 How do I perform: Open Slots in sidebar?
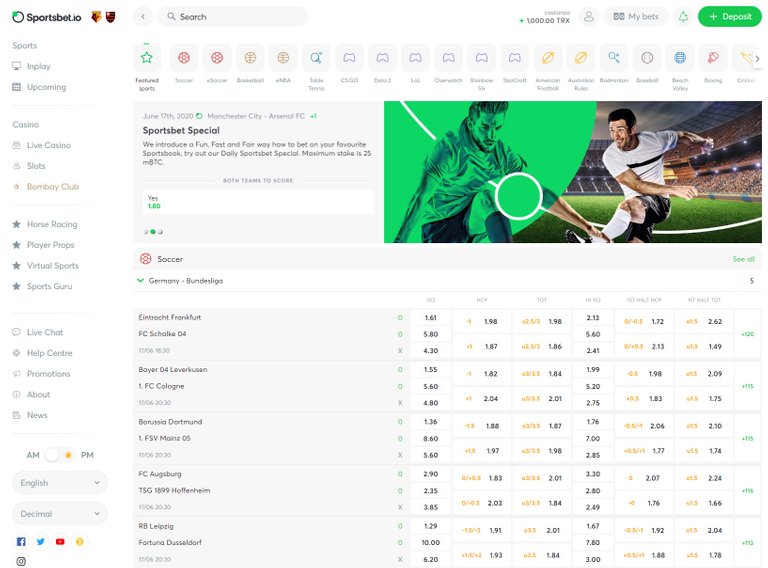point(29,166)
